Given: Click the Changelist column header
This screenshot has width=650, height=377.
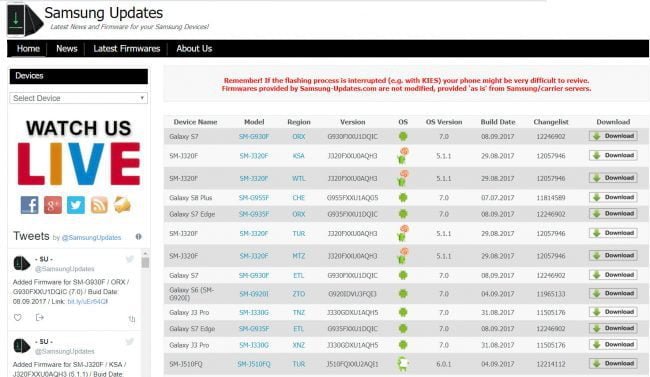Looking at the screenshot, I should 551,122.
